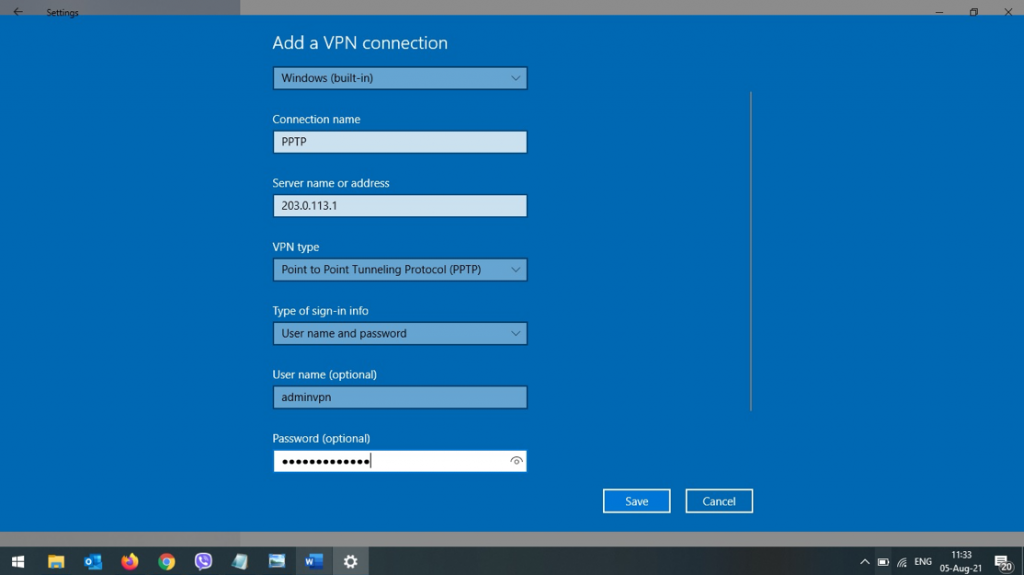Open File Explorer from the taskbar

pyautogui.click(x=56, y=561)
